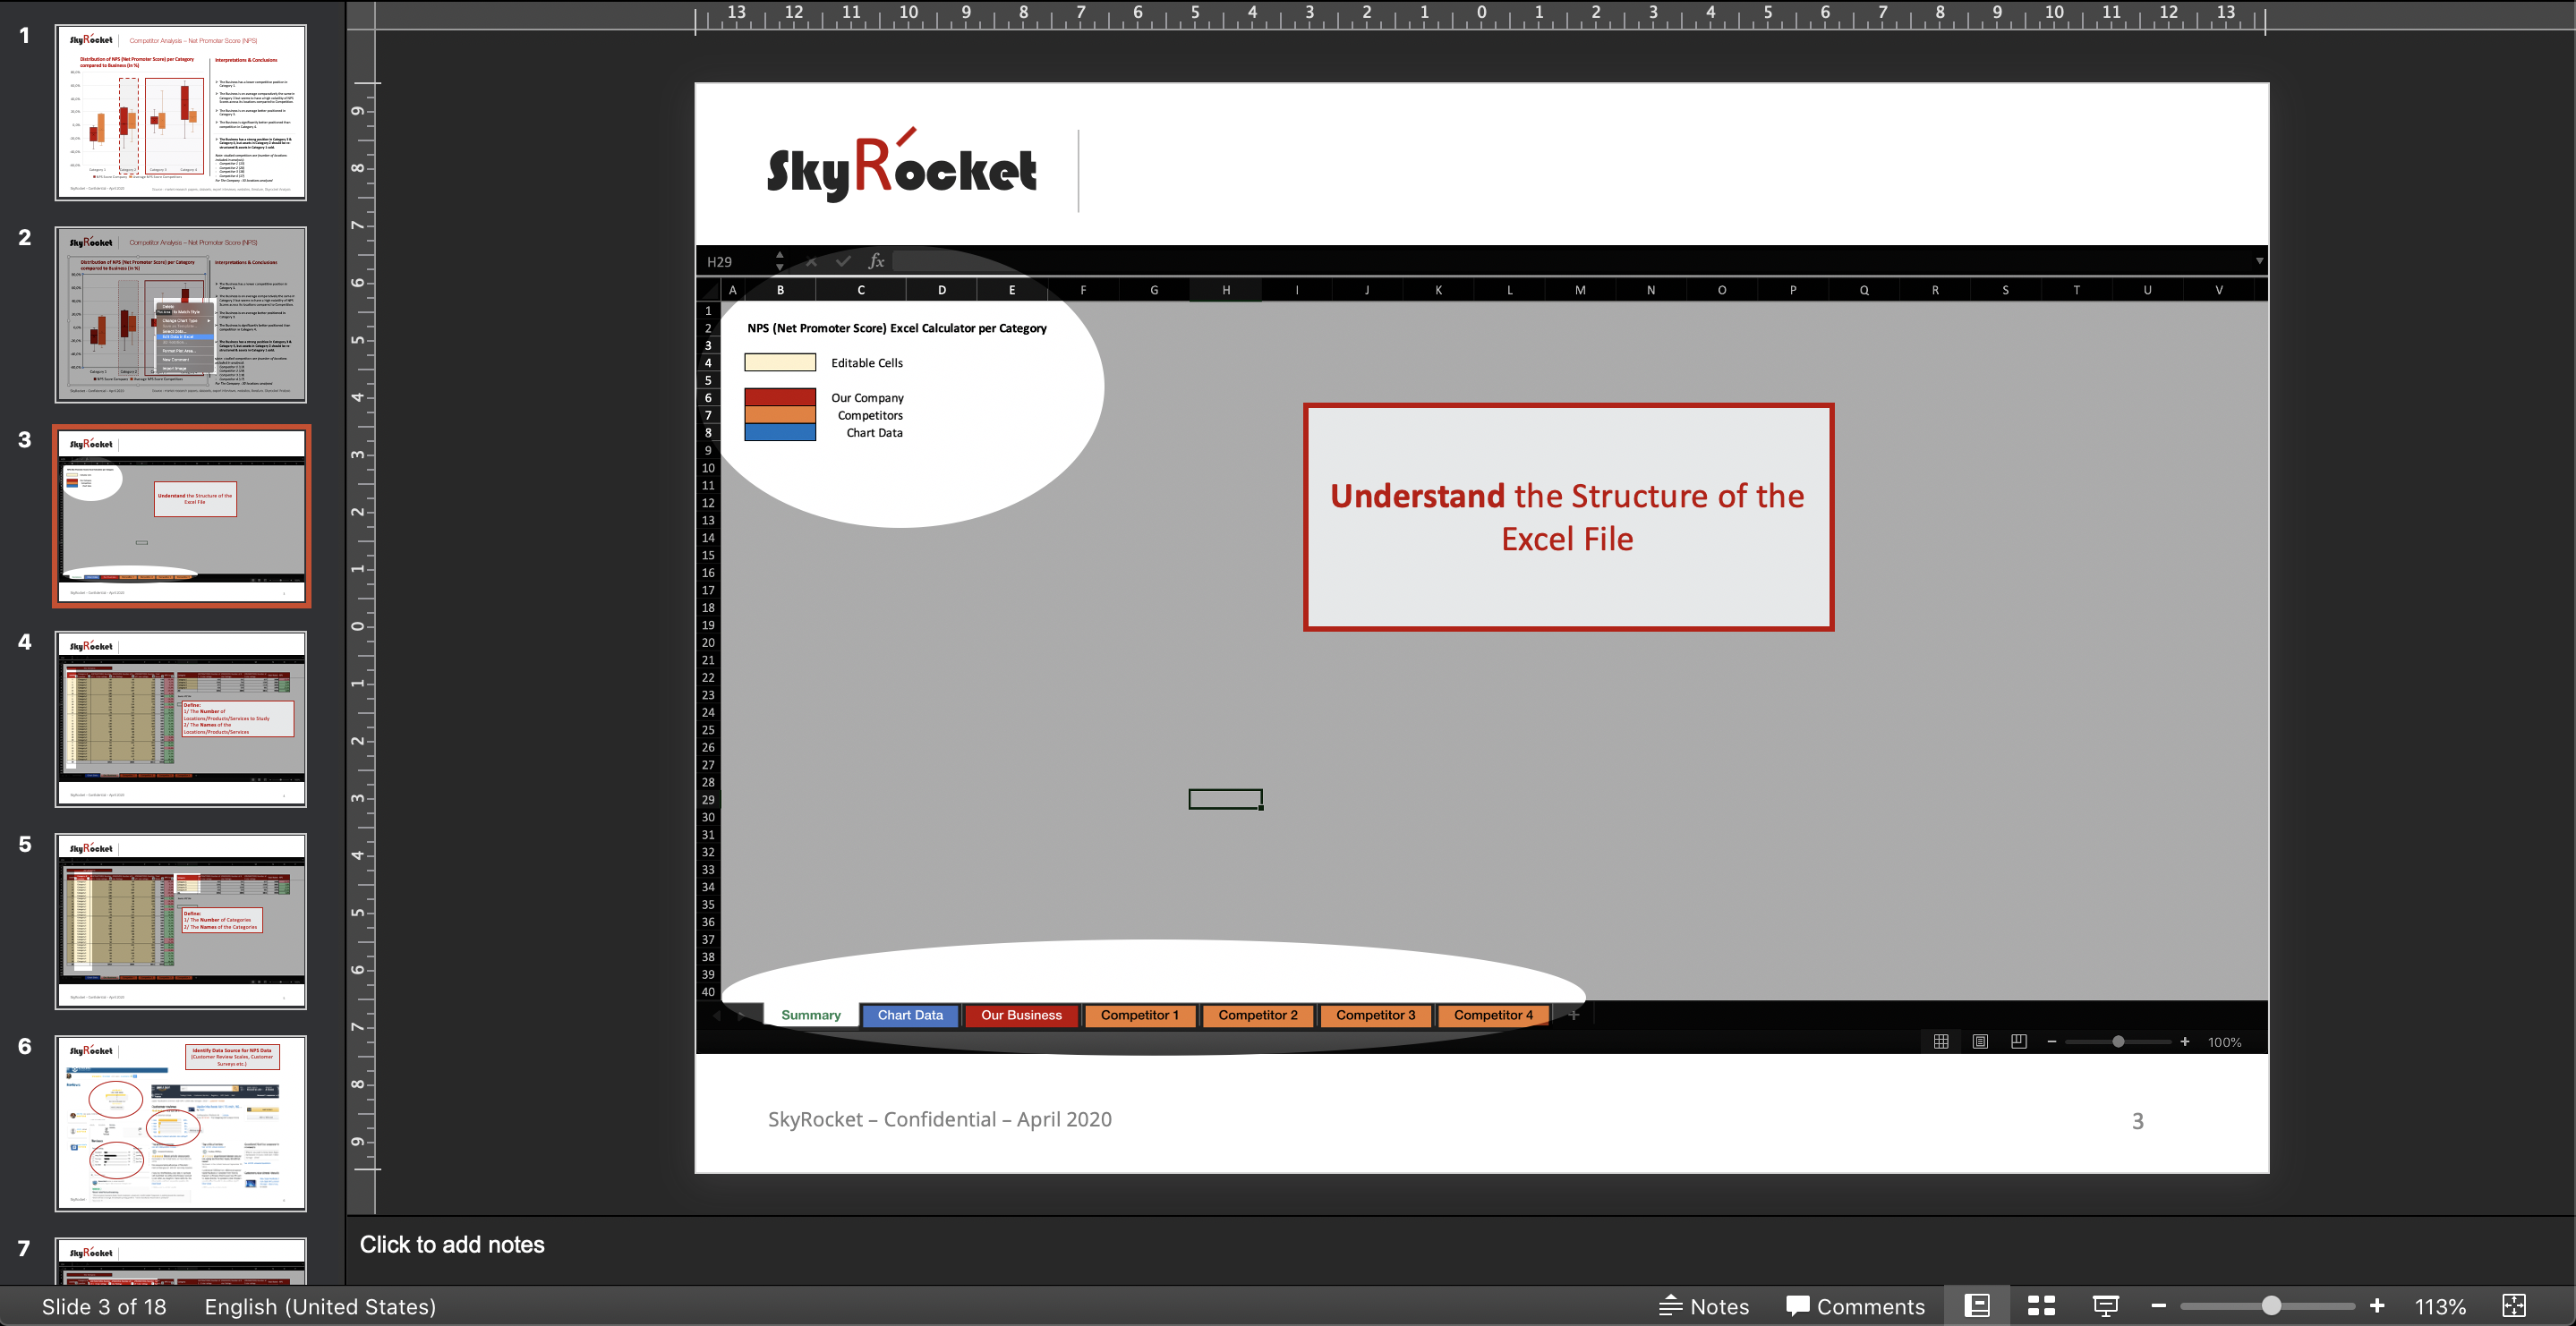Viewport: 2576px width, 1326px height.
Task: Click the name box dropdown arrows
Action: pyautogui.click(x=780, y=261)
